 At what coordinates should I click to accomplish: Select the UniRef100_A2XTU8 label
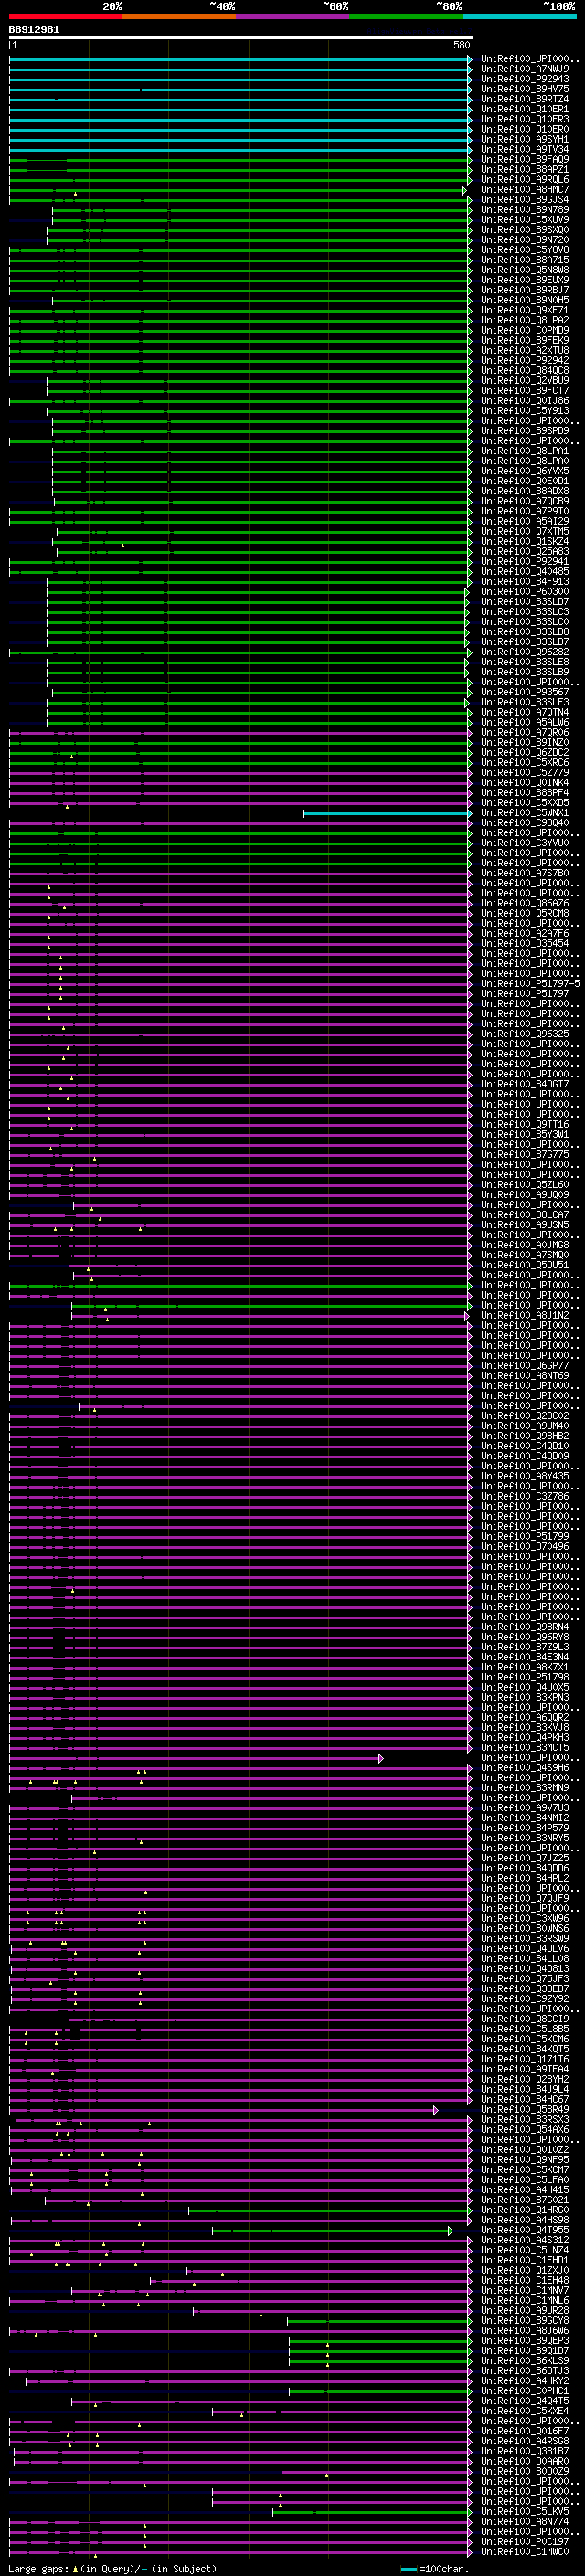525,350
